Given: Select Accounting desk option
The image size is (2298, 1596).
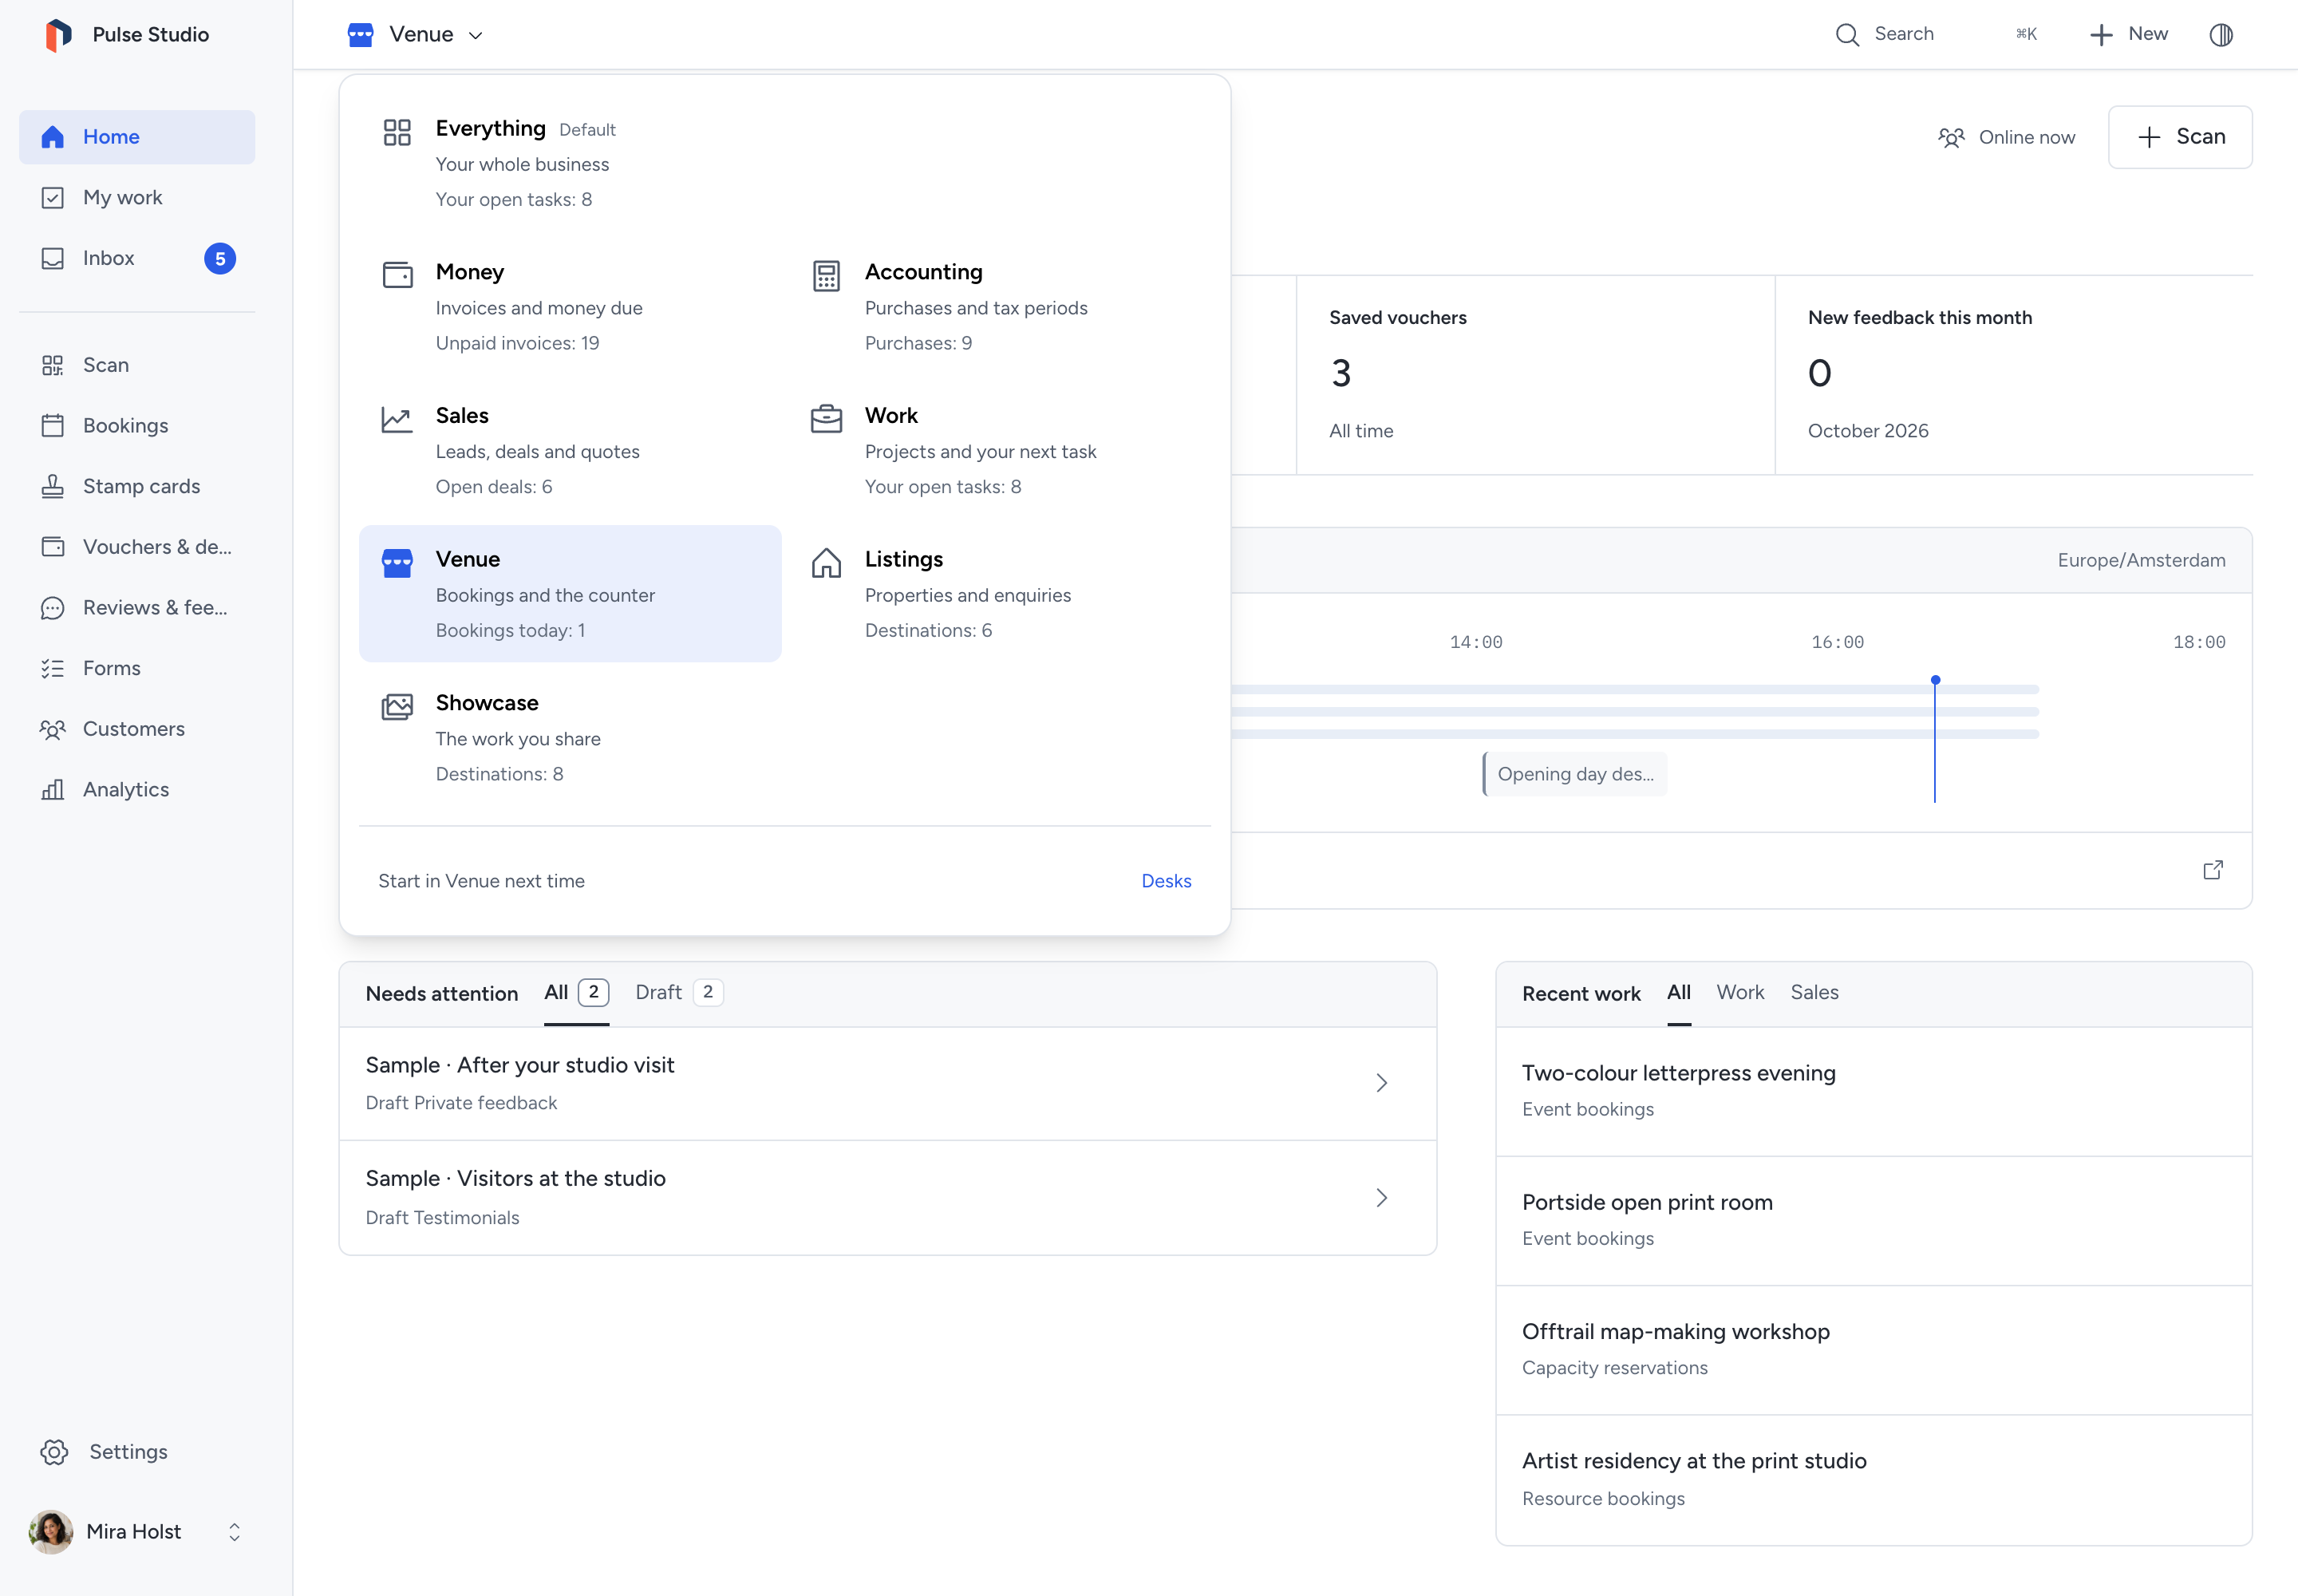Looking at the screenshot, I should click(999, 307).
